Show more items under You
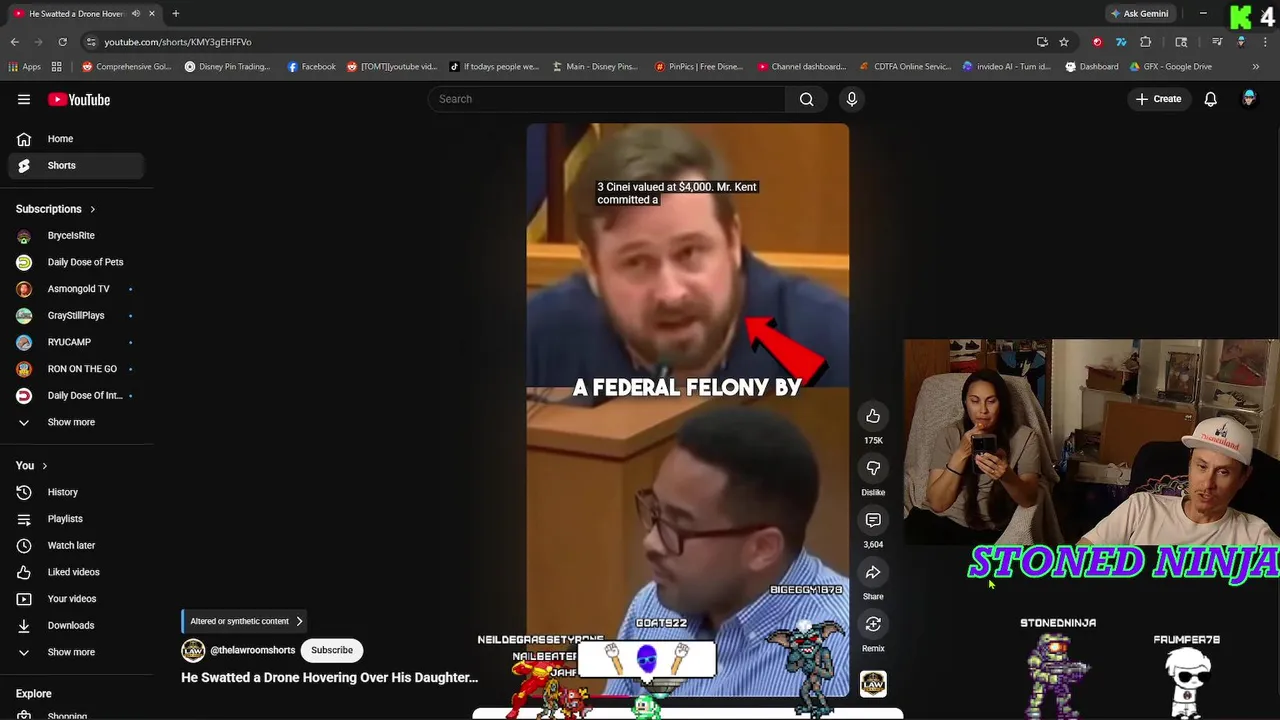 [x=71, y=652]
